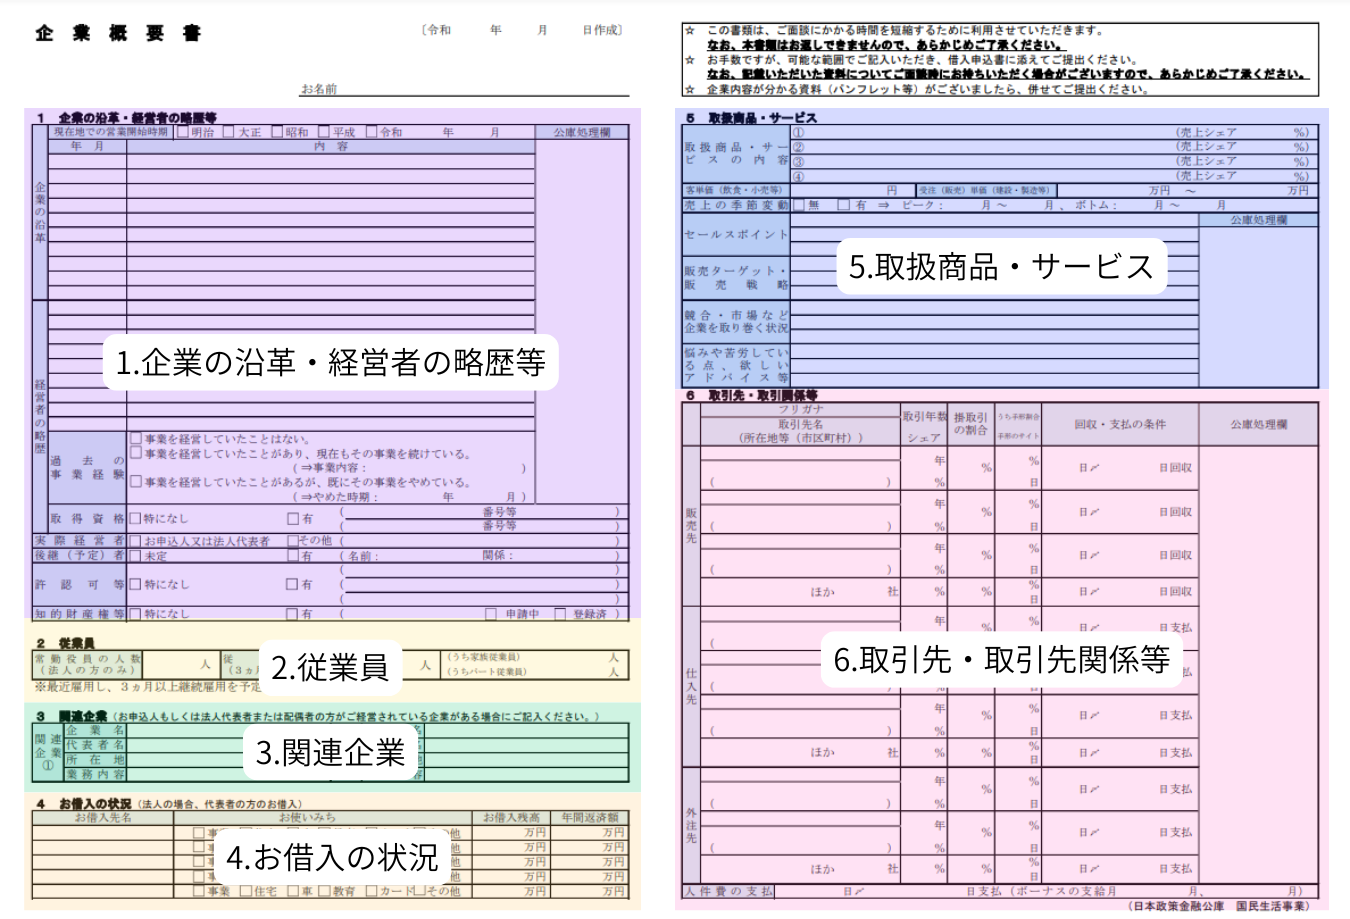Image resolution: width=1350 pixels, height=919 pixels.
Task: Select the 3.関連企業 overlay label
Action: [x=330, y=752]
